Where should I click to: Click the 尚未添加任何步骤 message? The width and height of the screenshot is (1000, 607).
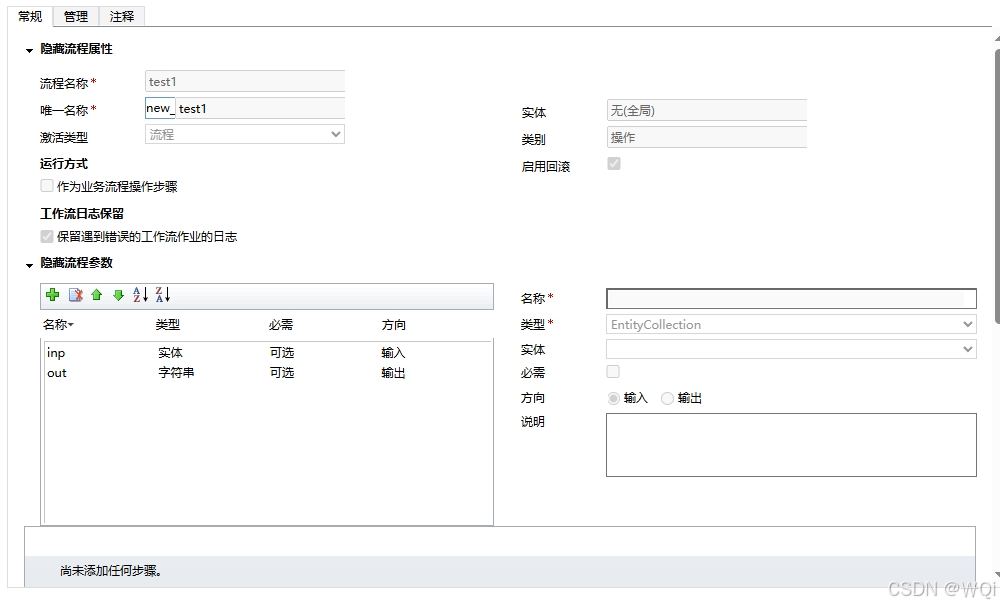pos(111,571)
